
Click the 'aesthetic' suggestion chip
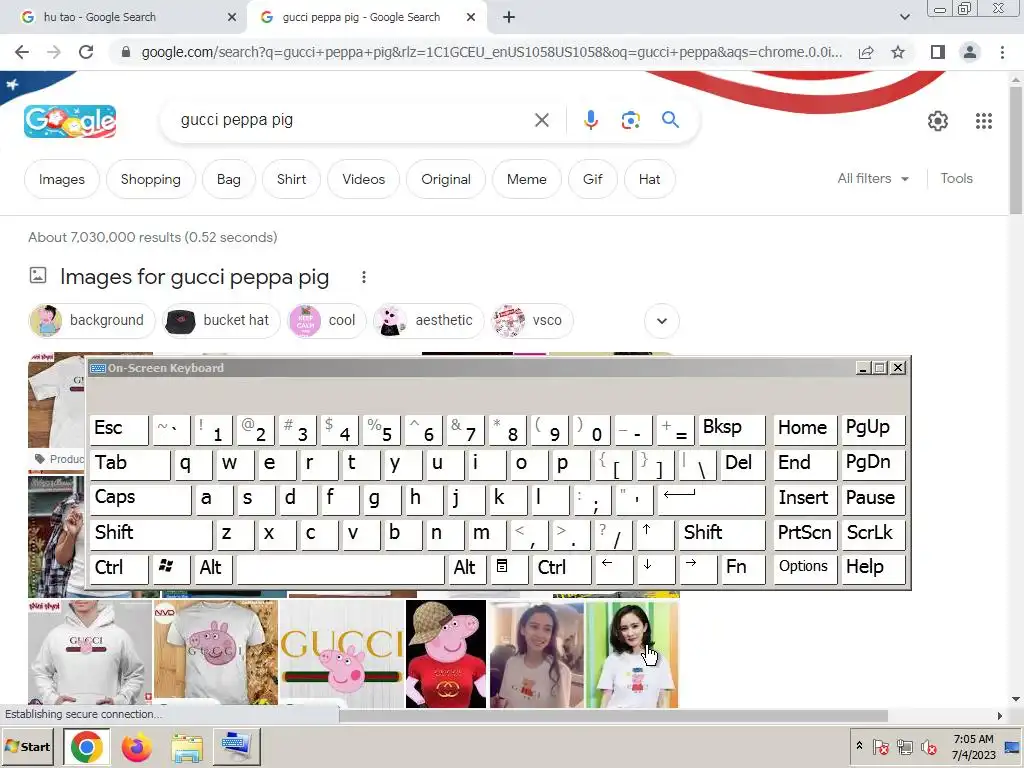tap(428, 321)
